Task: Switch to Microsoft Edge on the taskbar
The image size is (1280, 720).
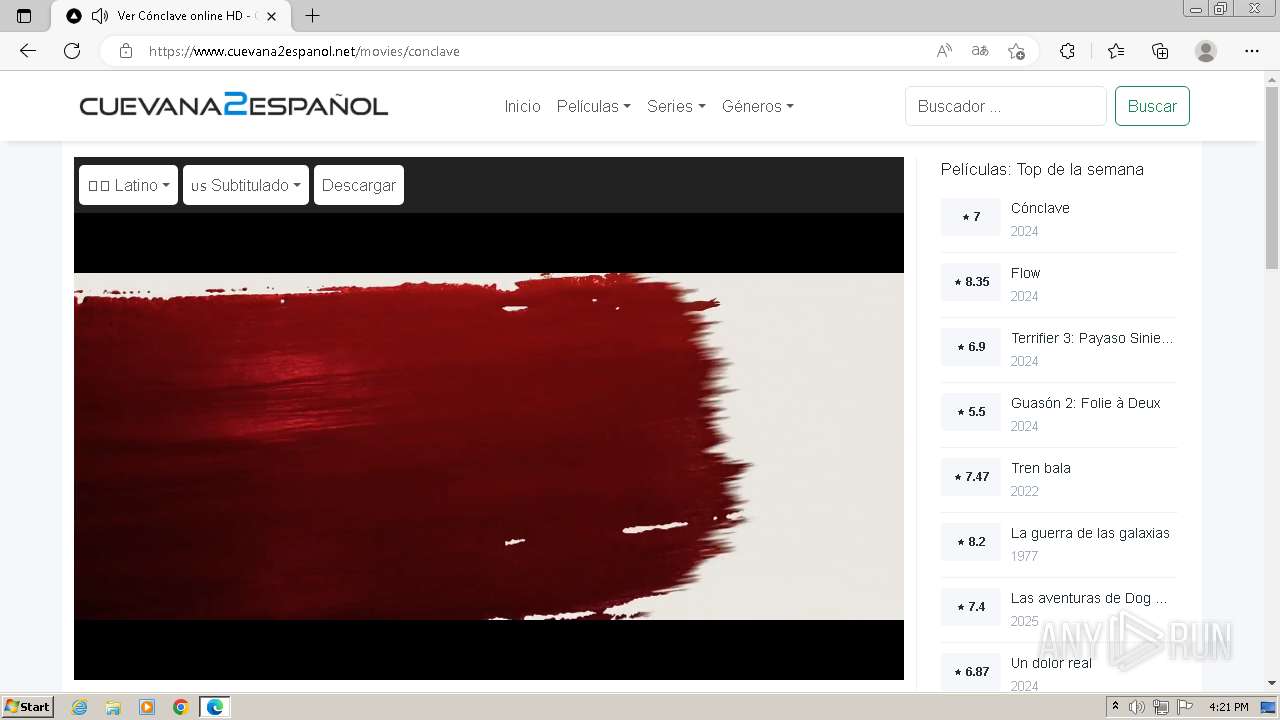Action: [x=215, y=707]
